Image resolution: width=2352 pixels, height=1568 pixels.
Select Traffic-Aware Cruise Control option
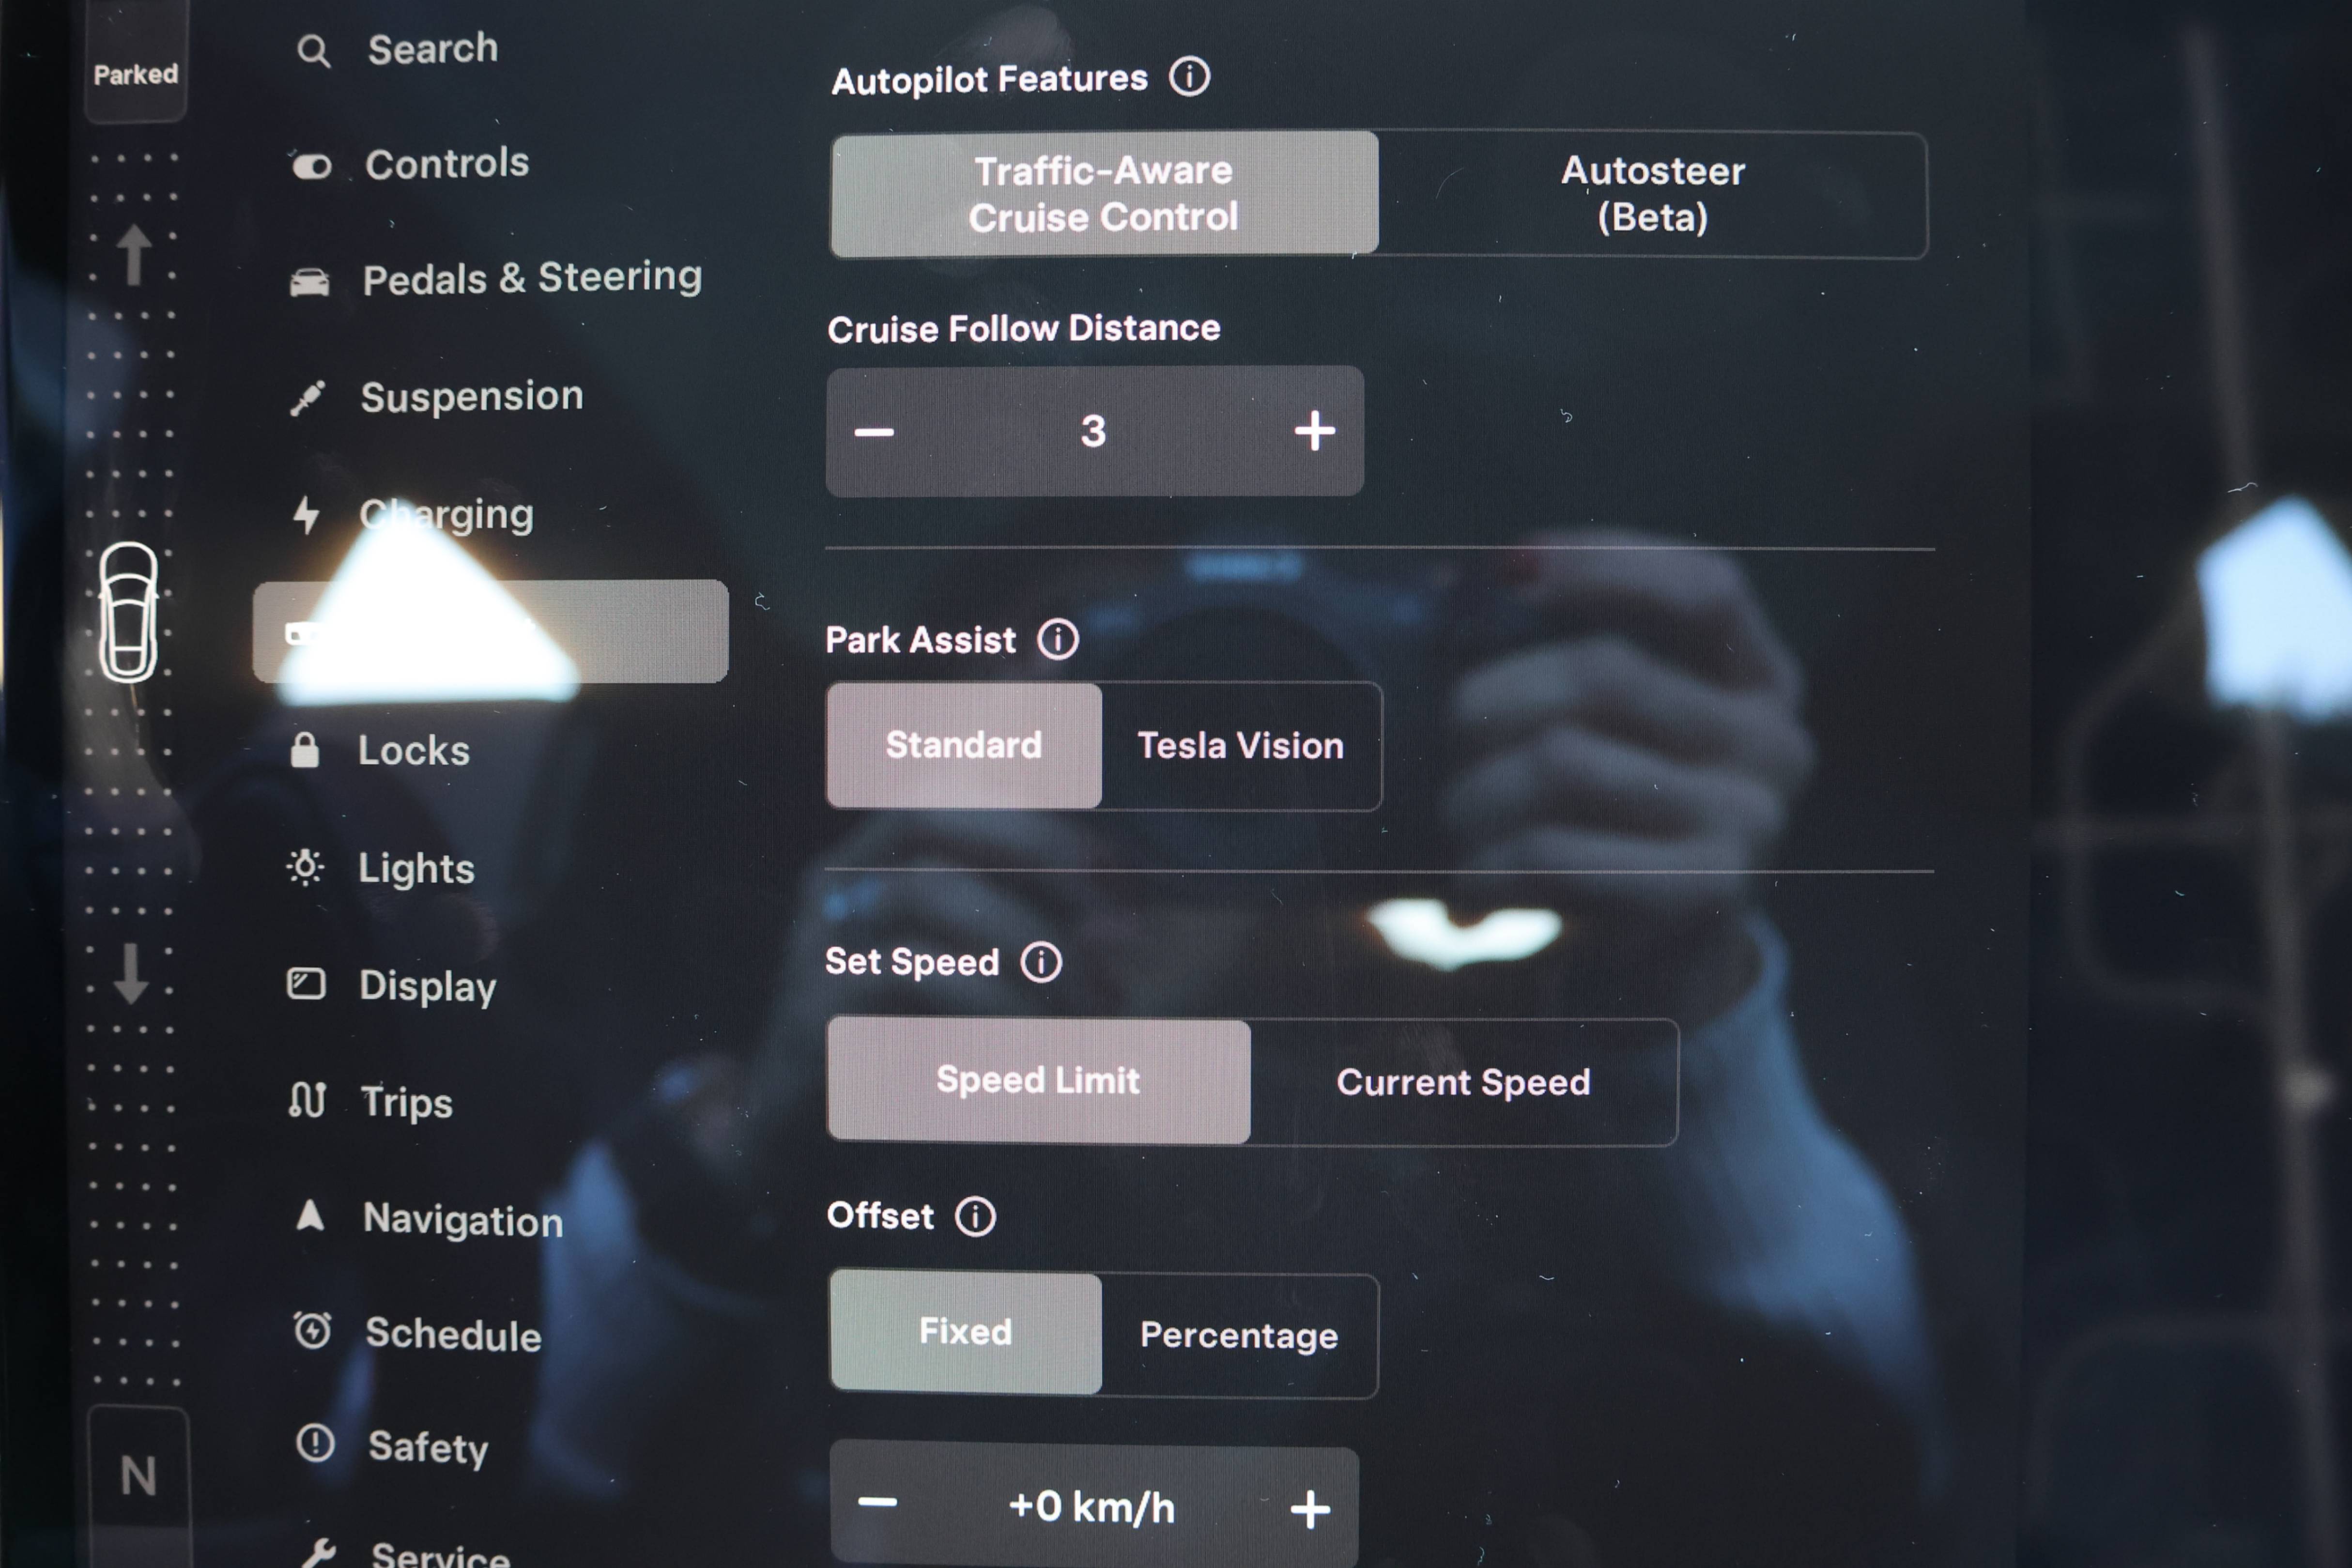(x=1104, y=194)
